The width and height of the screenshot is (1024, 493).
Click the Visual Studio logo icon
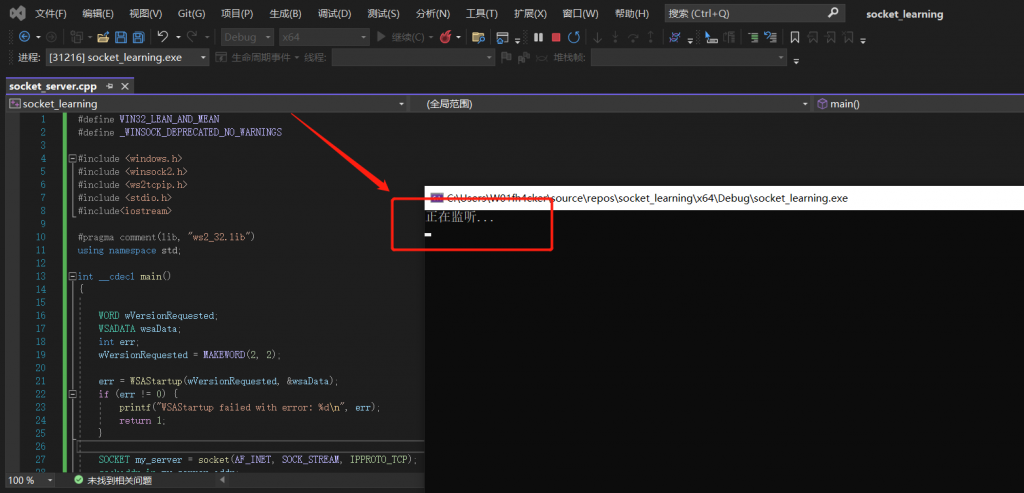click(18, 13)
